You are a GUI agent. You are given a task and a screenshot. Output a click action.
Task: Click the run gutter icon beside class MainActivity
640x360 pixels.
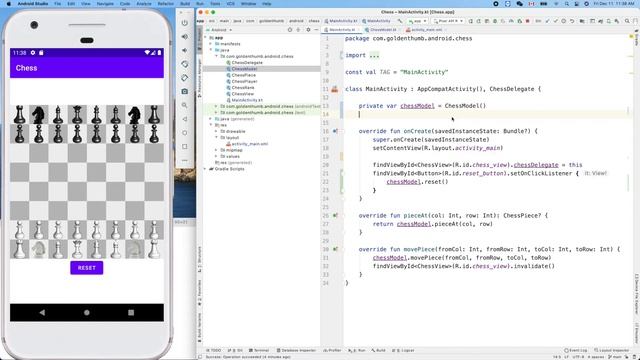point(335,89)
